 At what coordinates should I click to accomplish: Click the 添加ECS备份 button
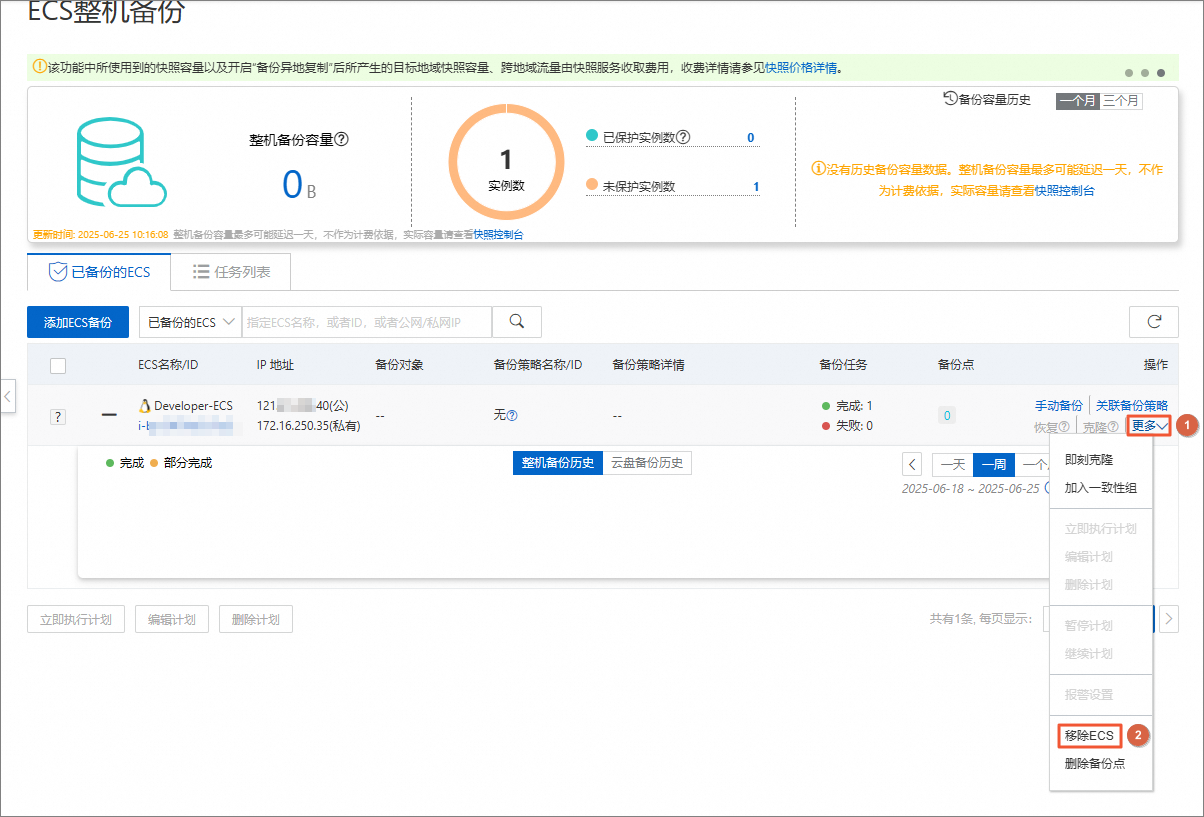(78, 322)
